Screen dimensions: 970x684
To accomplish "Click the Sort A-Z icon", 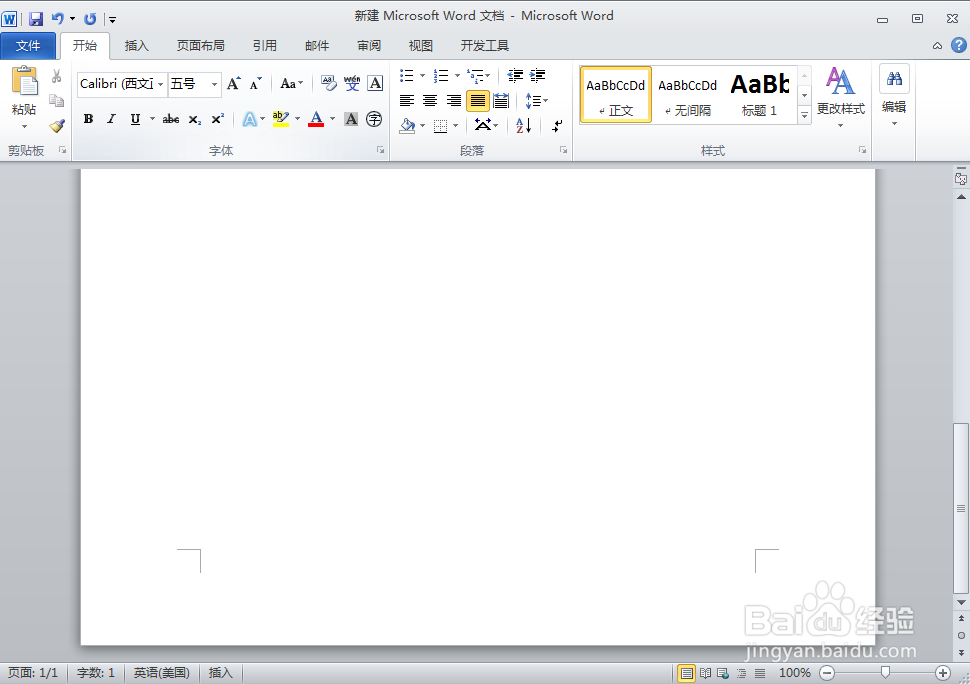I will [523, 126].
